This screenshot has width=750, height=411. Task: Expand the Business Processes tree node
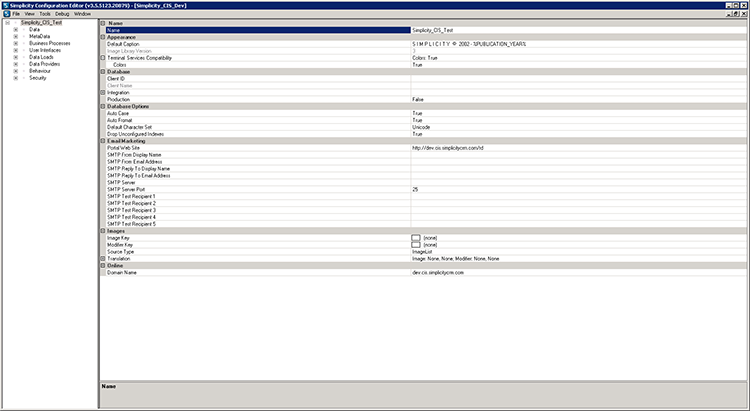[15, 44]
